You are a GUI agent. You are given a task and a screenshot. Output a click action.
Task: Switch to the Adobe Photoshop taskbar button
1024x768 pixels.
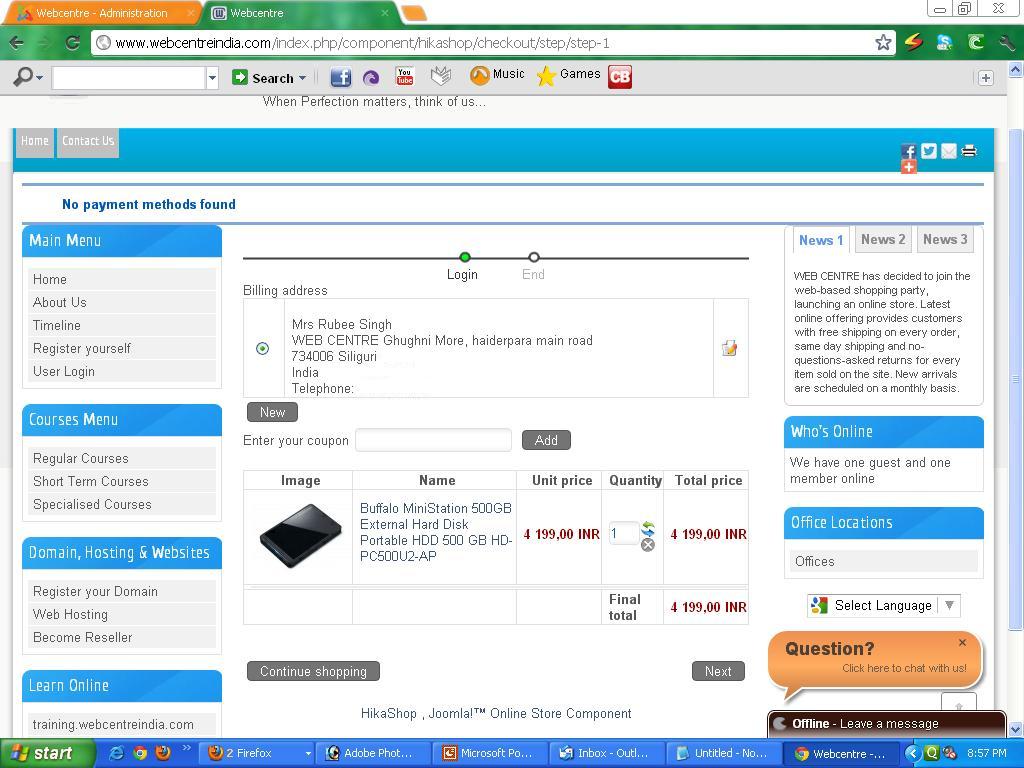coord(373,753)
